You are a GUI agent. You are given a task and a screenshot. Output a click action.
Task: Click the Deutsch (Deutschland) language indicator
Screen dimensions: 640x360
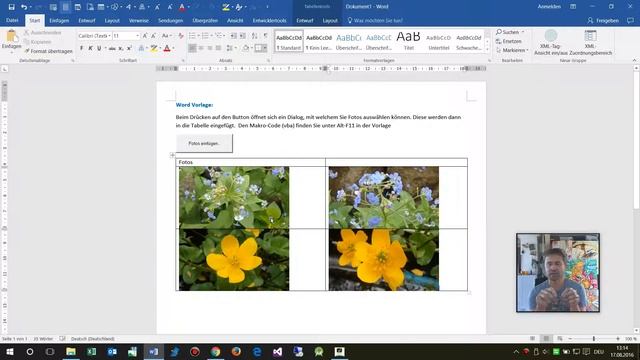point(92,339)
